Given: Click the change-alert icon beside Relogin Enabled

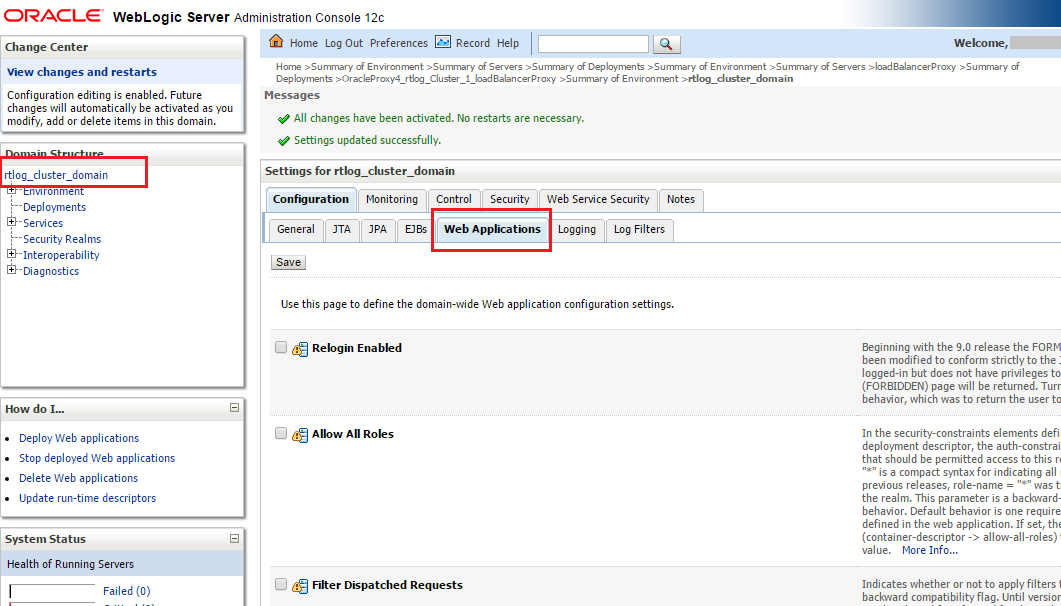Looking at the screenshot, I should (x=299, y=348).
